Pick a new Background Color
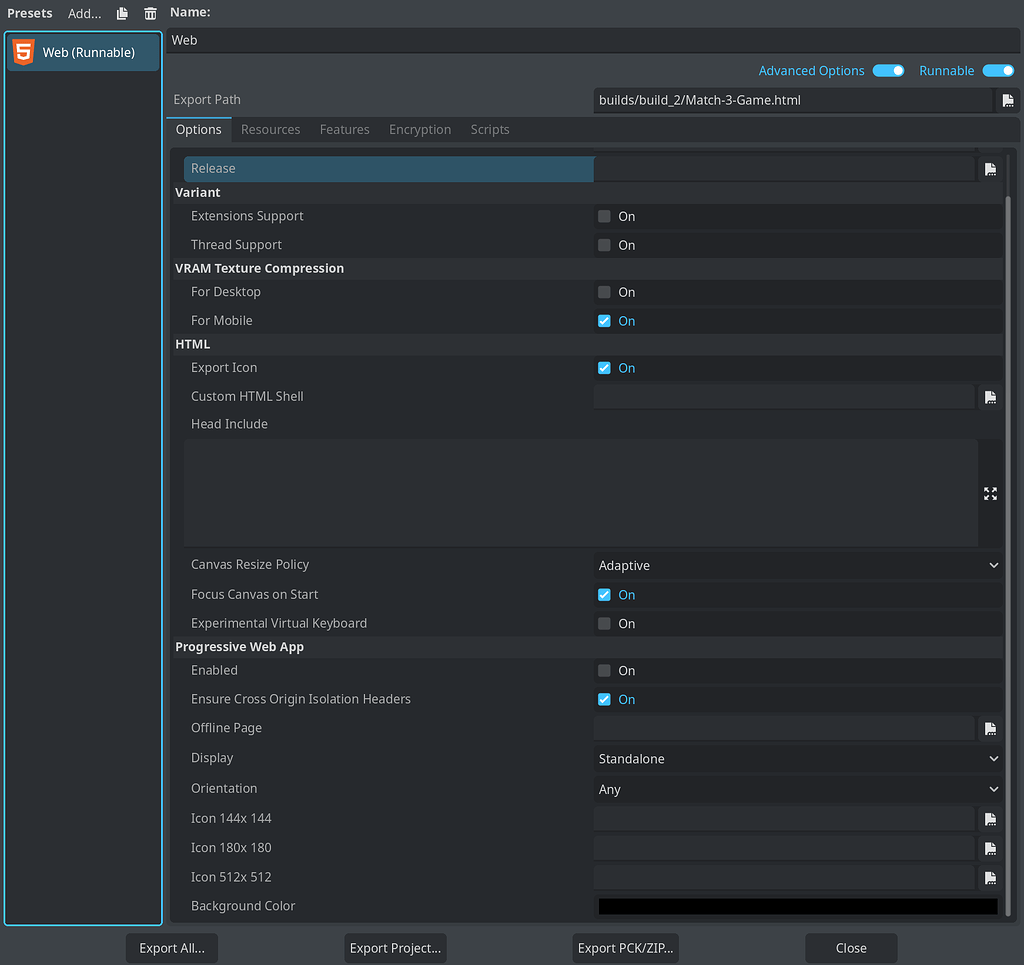 797,906
